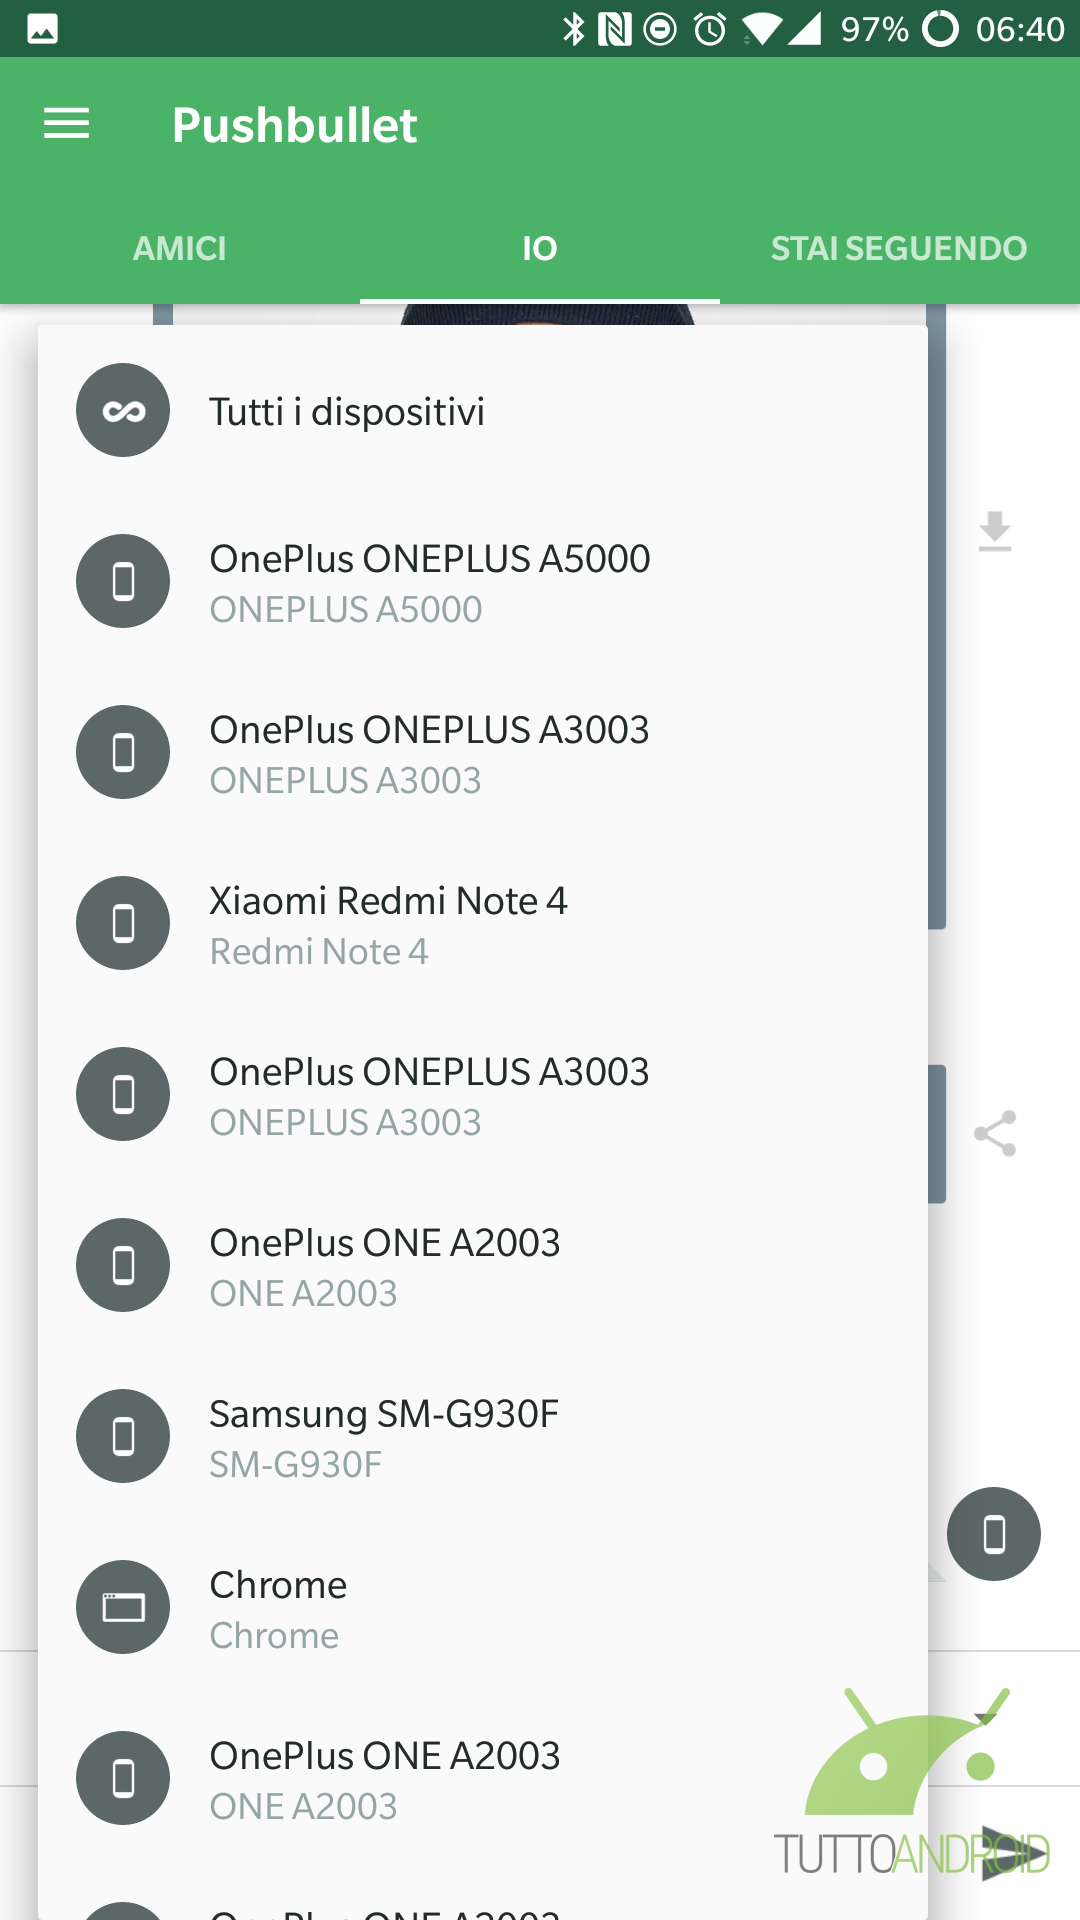Select the ONE A2003 entry just below Chrome
Screen dimensions: 1080x1920
[x=483, y=1778]
